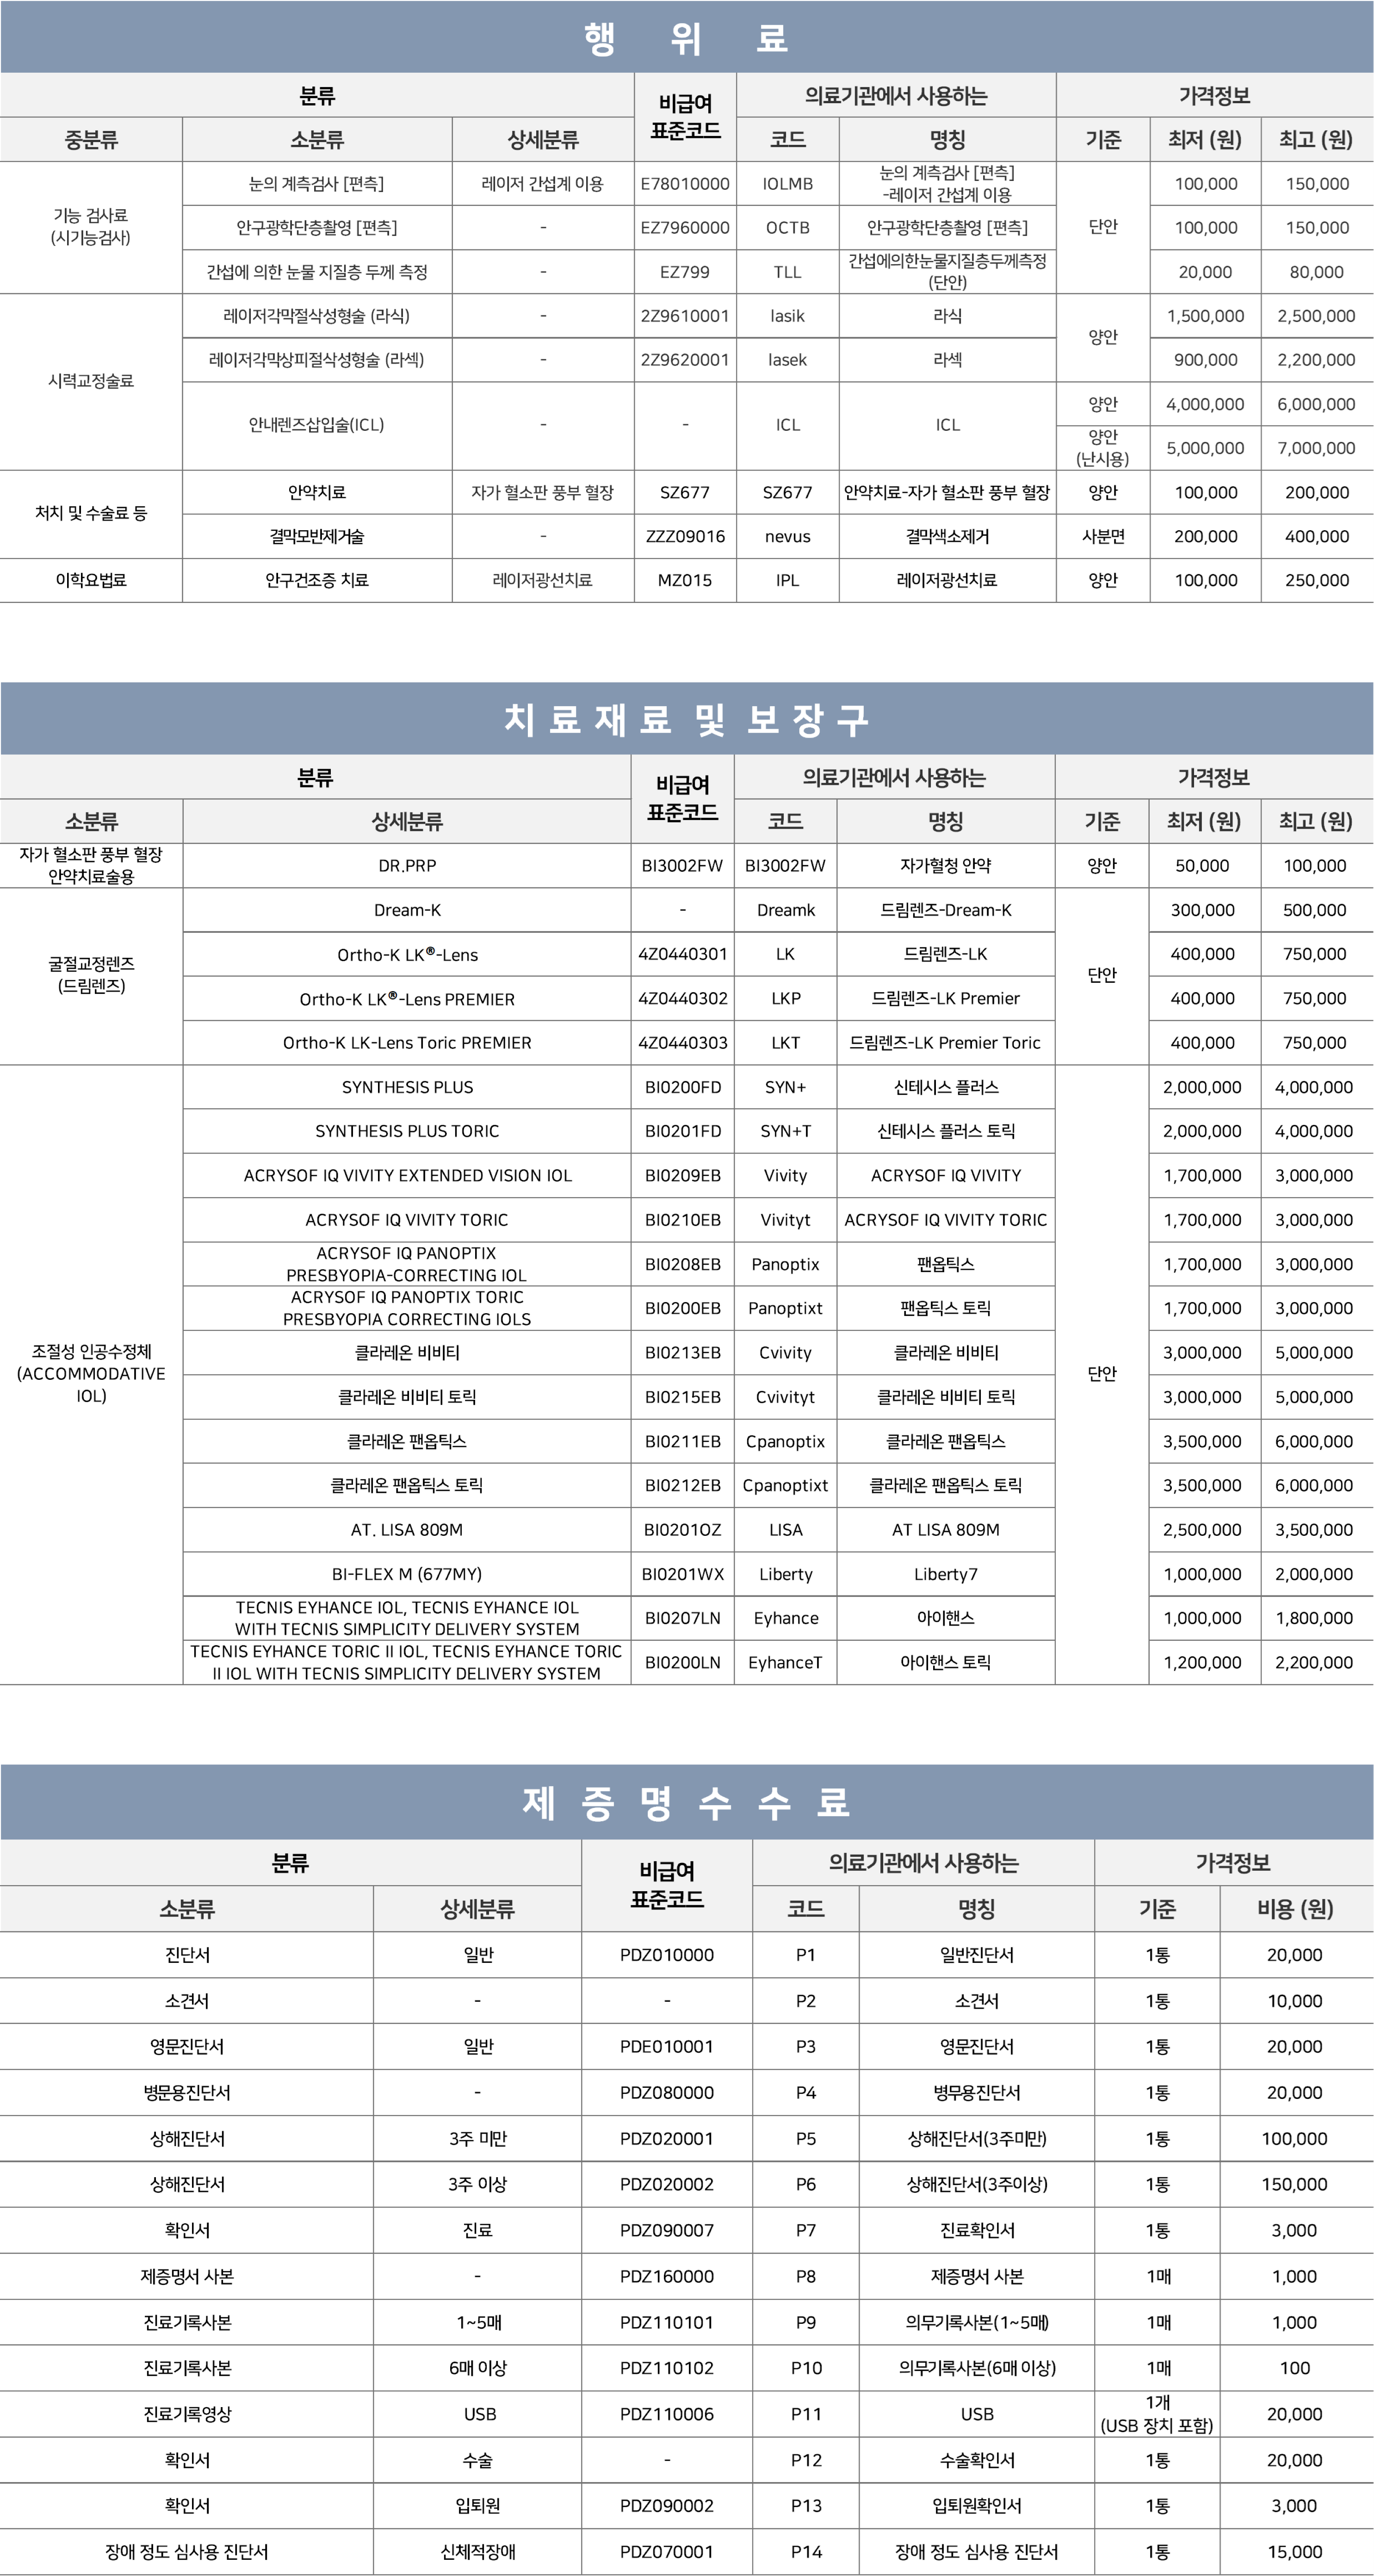Viewport: 1374px width, 2576px height.
Task: Click 수술확인서 name cell
Action: (977, 2460)
